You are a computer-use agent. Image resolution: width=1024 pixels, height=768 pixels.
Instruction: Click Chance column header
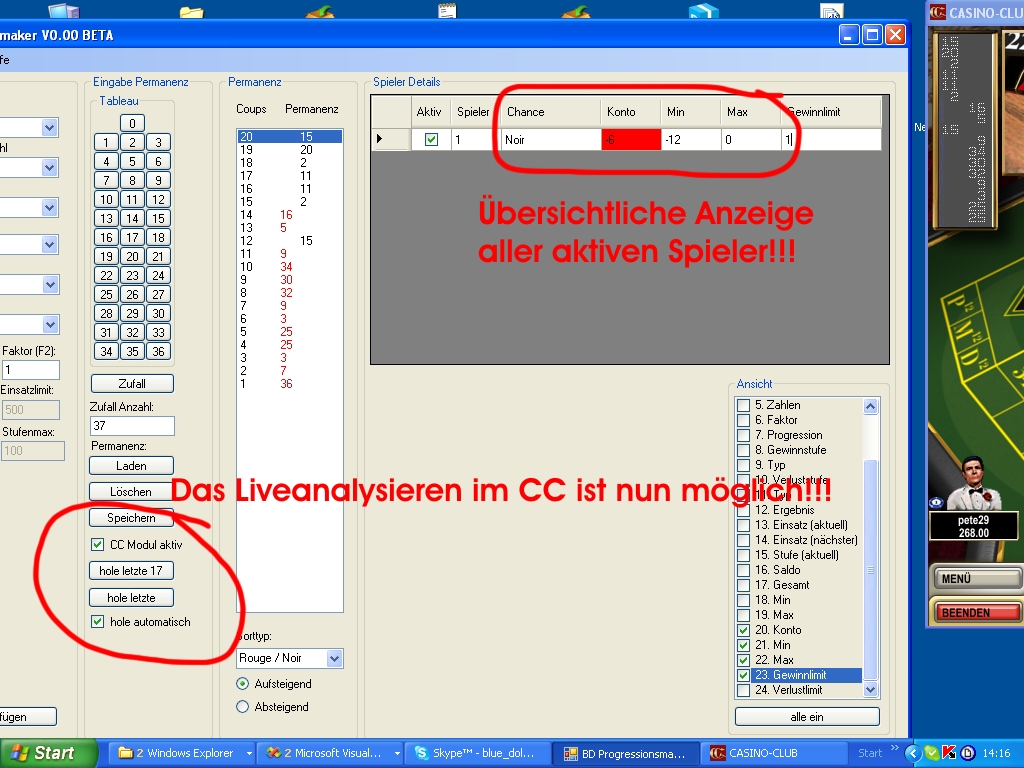tap(551, 112)
